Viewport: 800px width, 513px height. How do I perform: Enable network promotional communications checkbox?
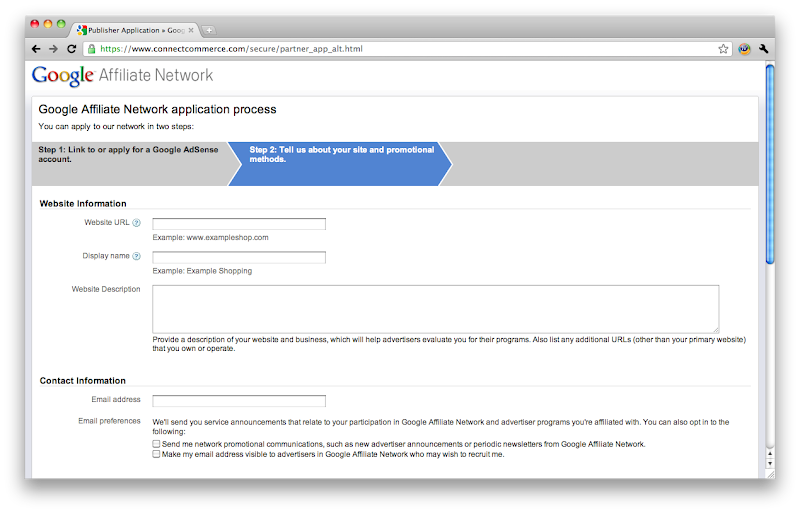click(156, 443)
